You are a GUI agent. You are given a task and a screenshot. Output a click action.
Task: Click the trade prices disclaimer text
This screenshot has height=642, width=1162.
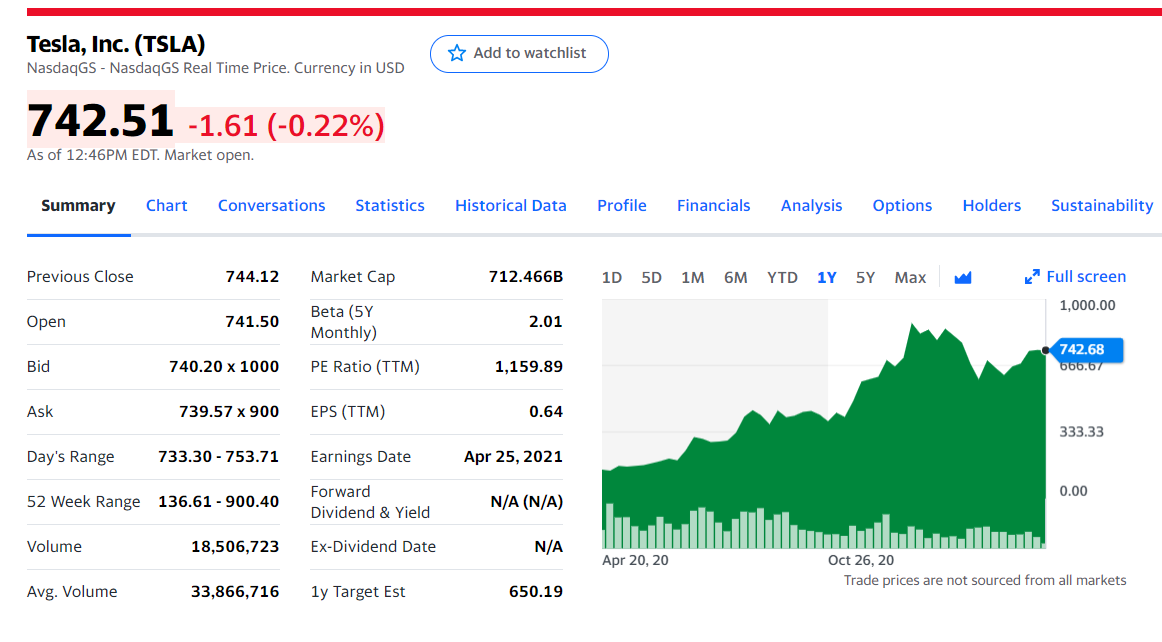pyautogui.click(x=985, y=580)
